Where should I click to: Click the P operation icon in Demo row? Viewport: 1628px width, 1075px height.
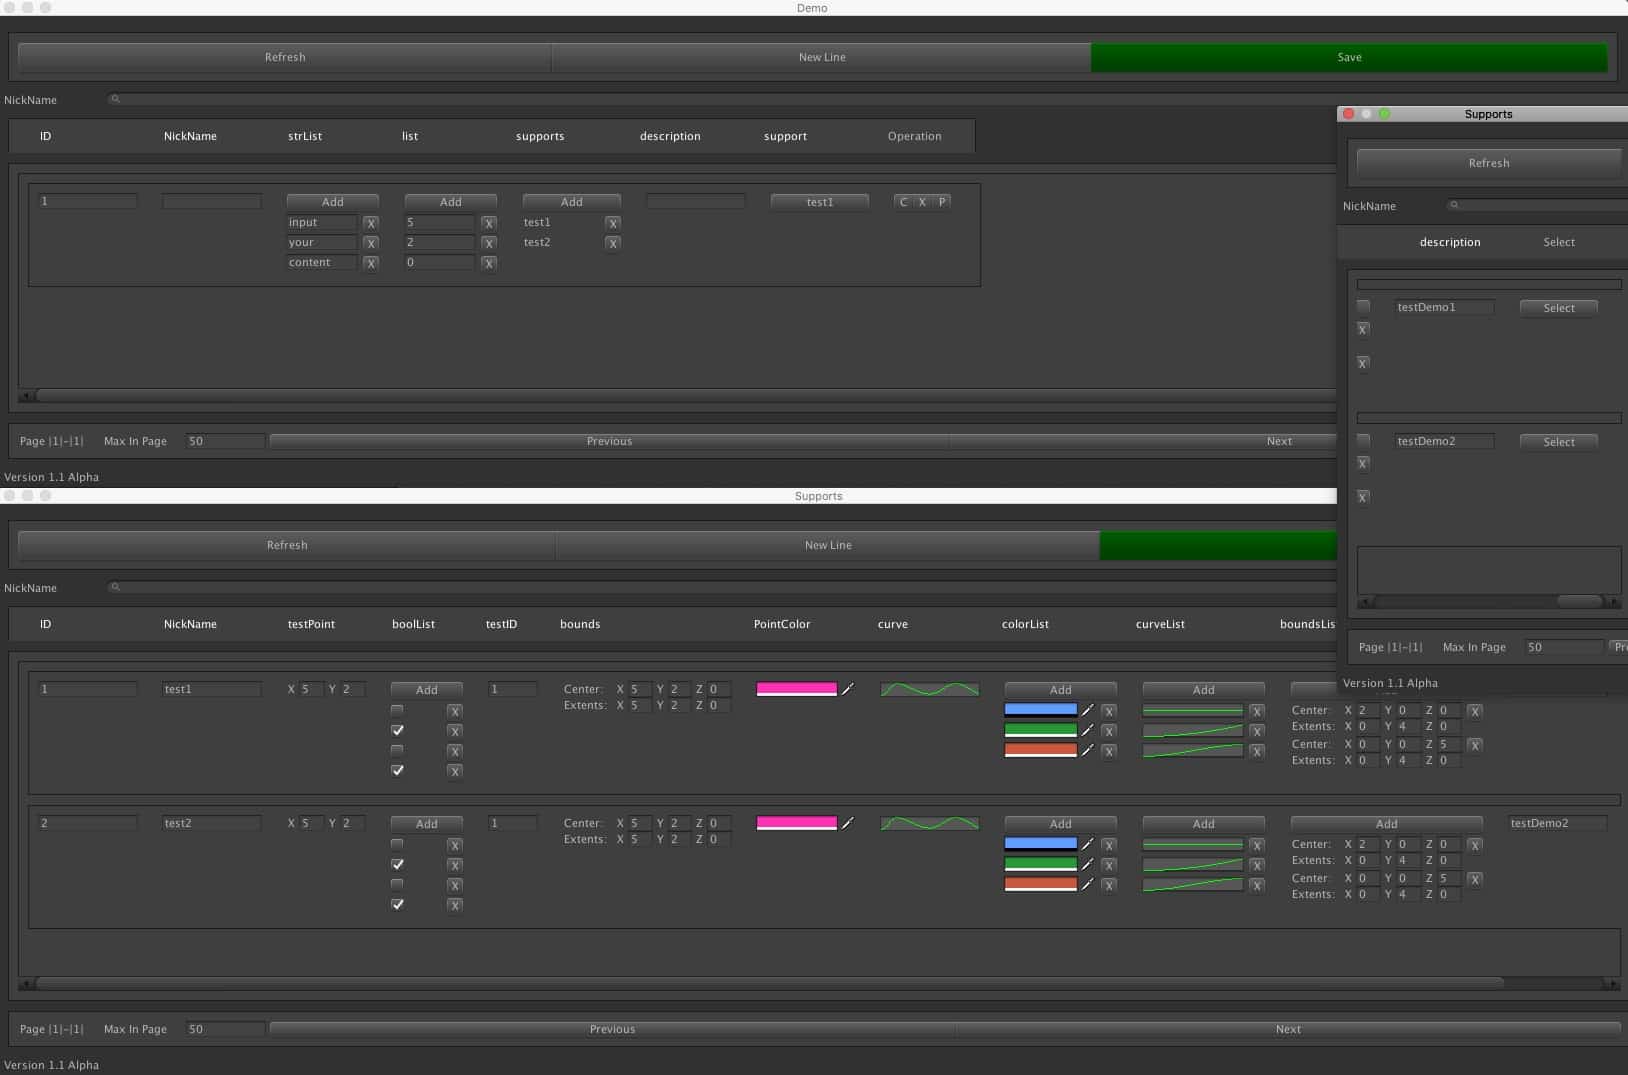coord(942,202)
